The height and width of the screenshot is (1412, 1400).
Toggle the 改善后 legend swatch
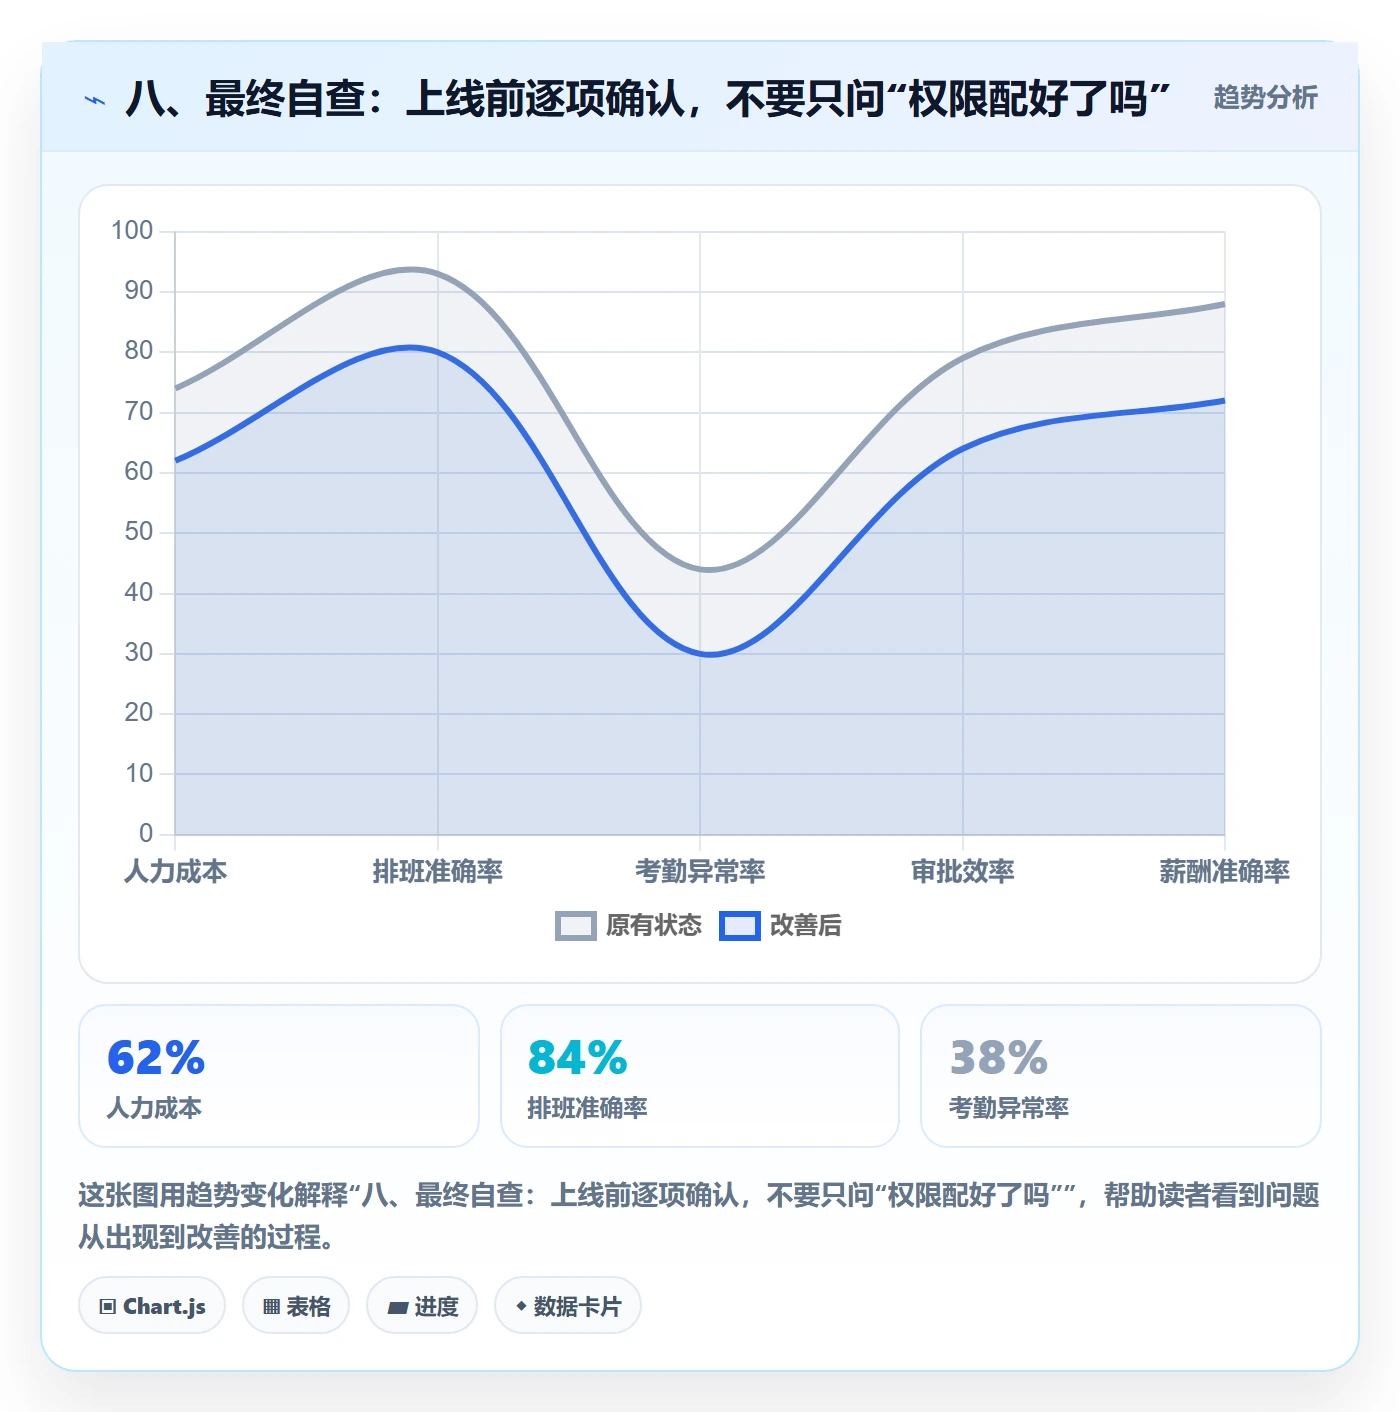point(739,926)
